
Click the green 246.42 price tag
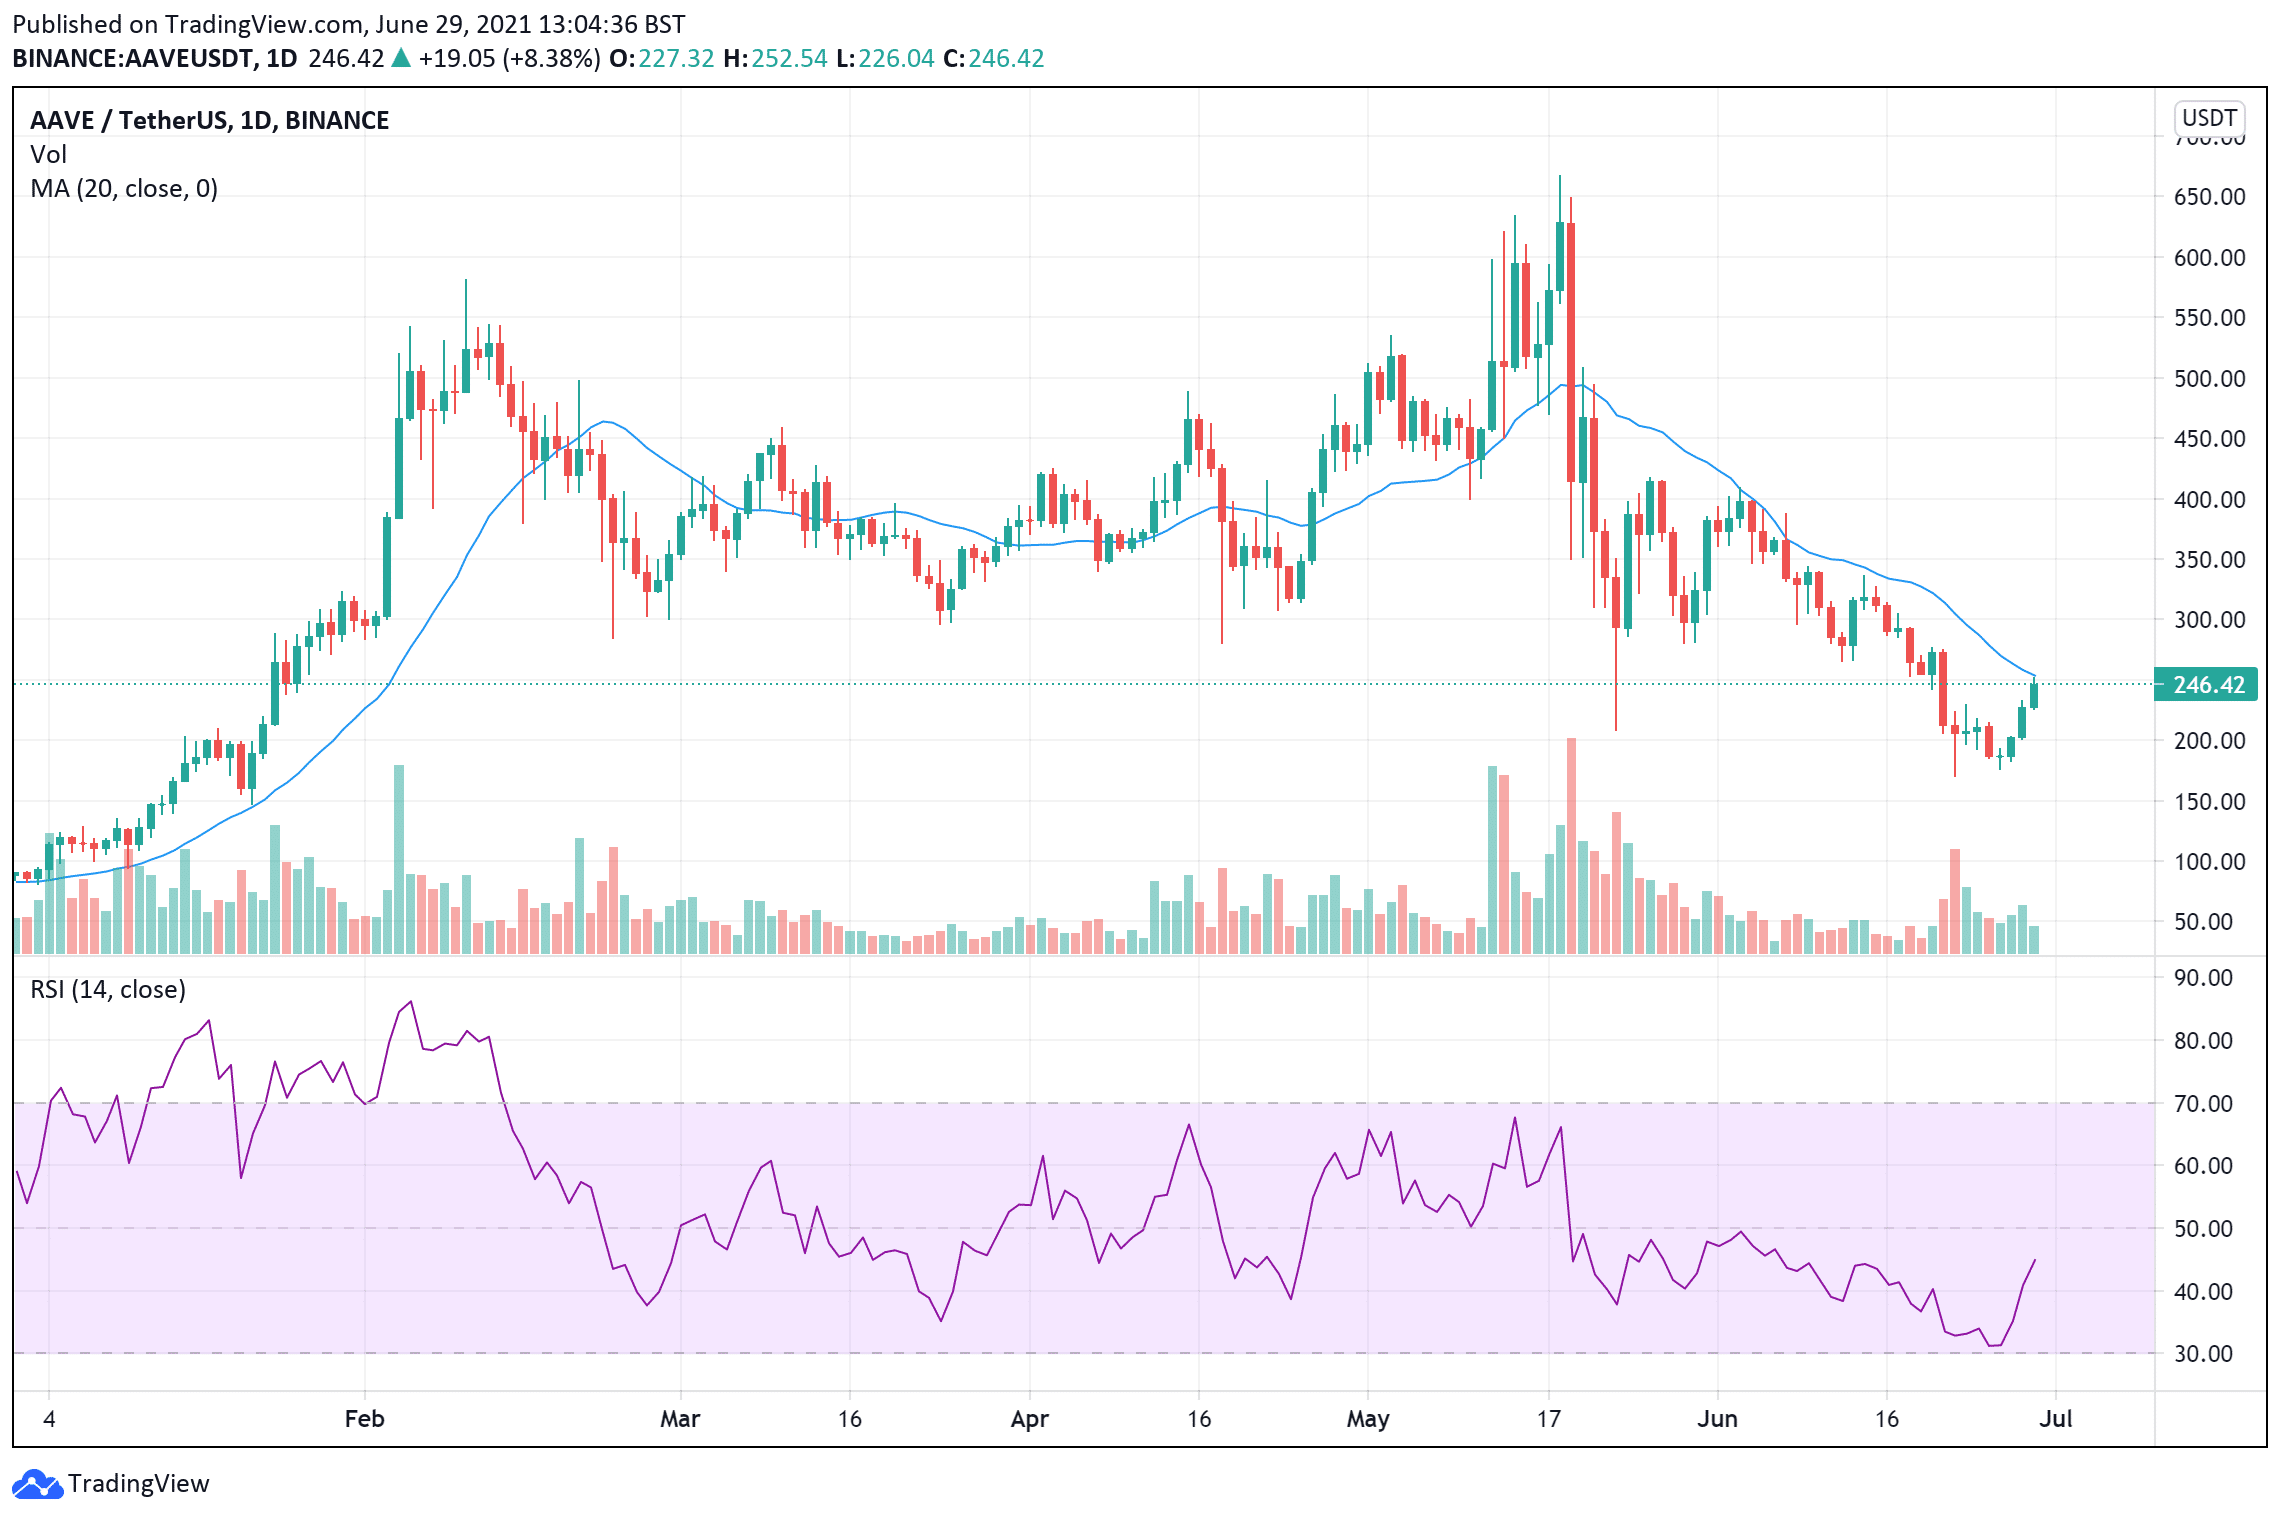tap(2205, 685)
